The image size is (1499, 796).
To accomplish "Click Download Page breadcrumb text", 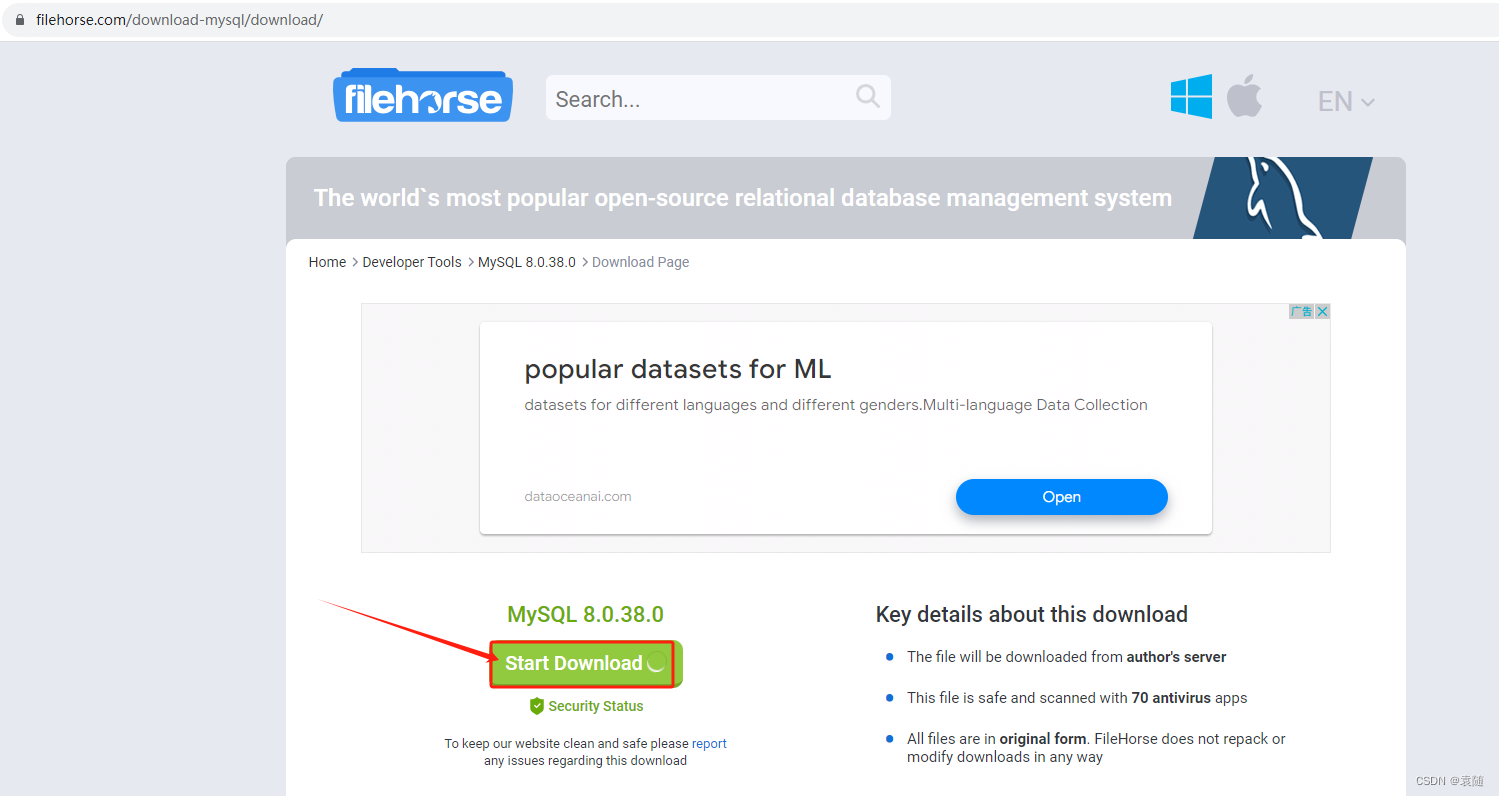I will pyautogui.click(x=640, y=262).
